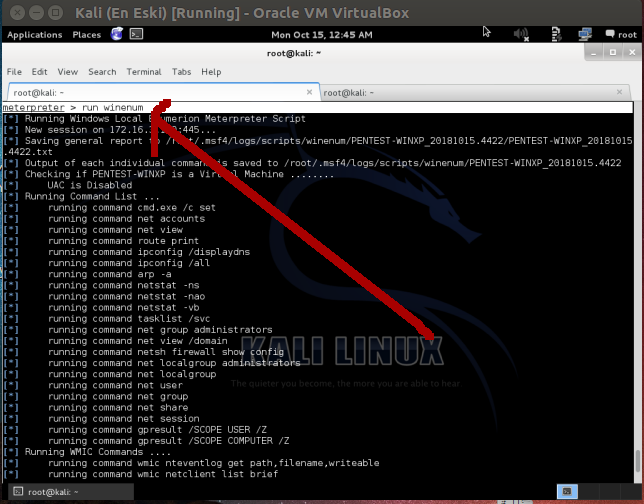The height and width of the screenshot is (504, 644).
Task: Click 'running command ipconfig /displaydns' line
Action: click(x=149, y=252)
